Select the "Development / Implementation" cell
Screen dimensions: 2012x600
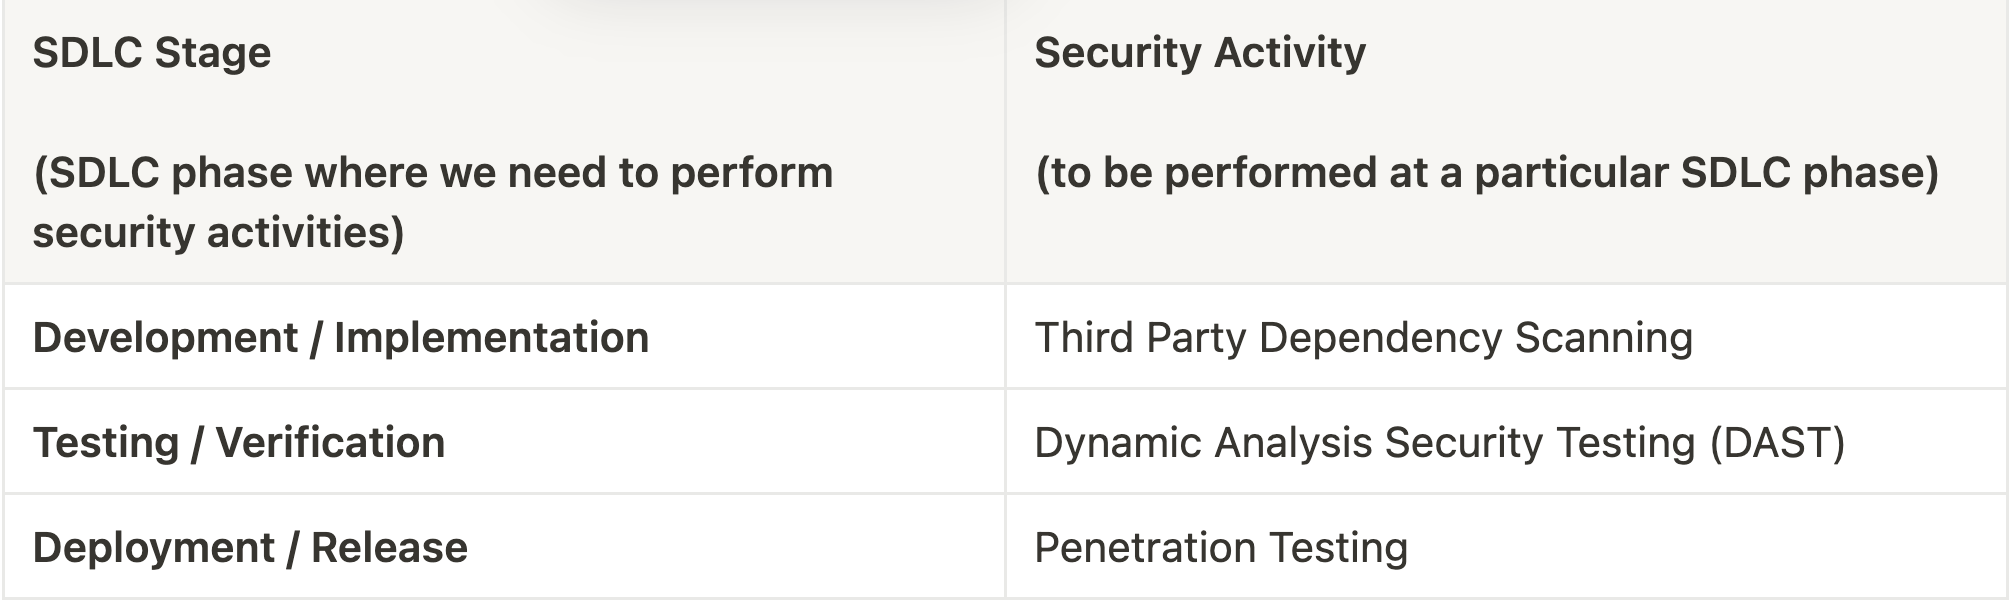point(340,338)
